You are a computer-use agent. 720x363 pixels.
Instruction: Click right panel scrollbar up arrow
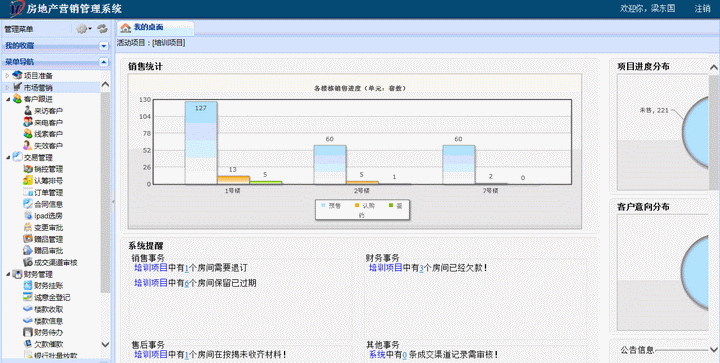pyautogui.click(x=714, y=68)
